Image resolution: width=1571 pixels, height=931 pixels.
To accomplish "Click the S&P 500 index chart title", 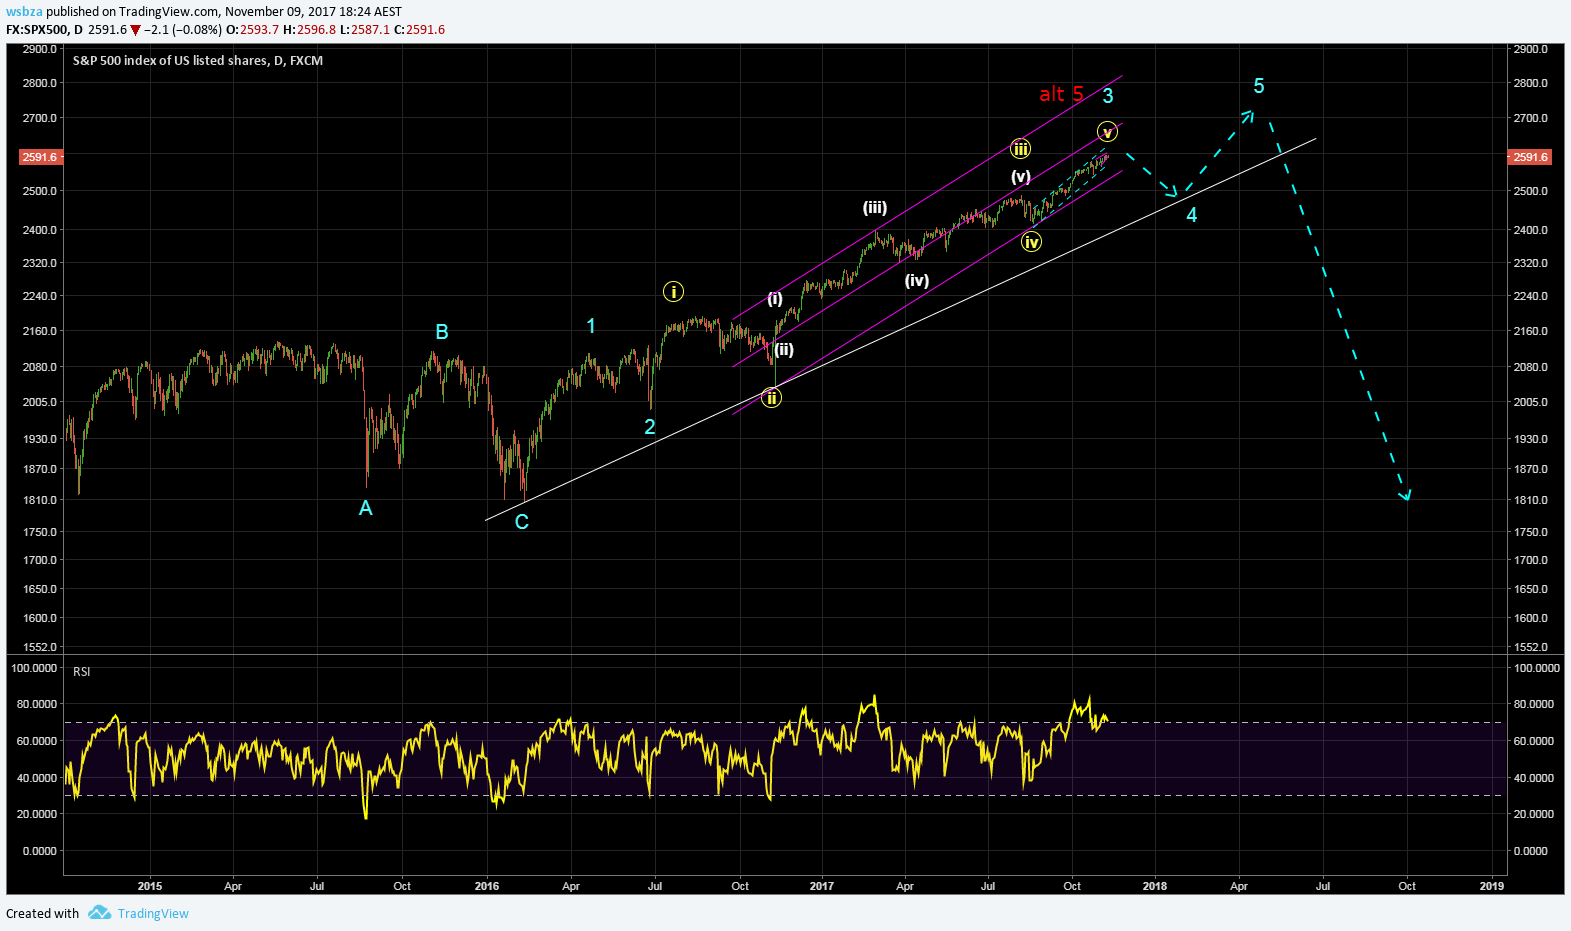I will pos(198,61).
